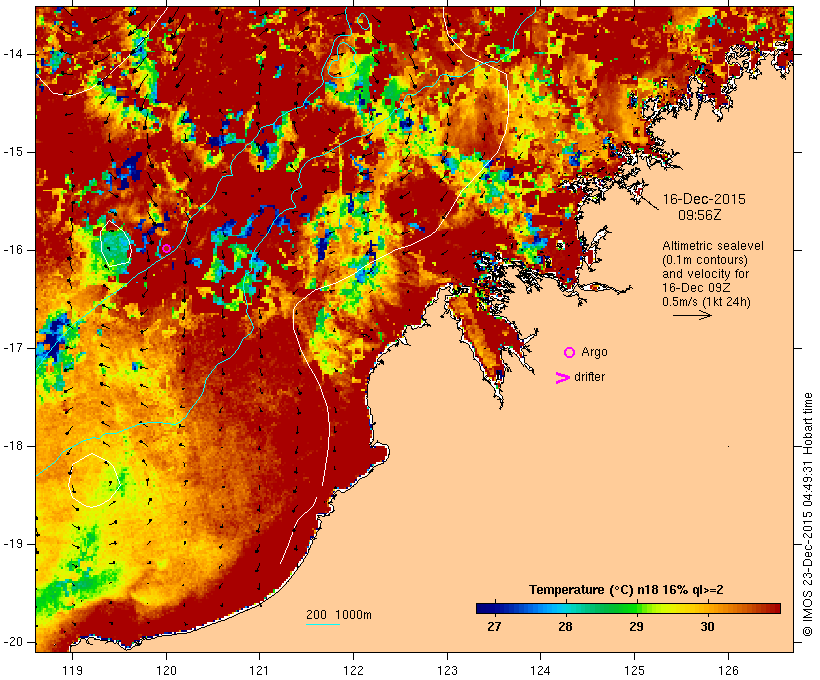Screen dimensions: 820x680
Task: Click the latitude axis label -17
Action: tap(12, 348)
